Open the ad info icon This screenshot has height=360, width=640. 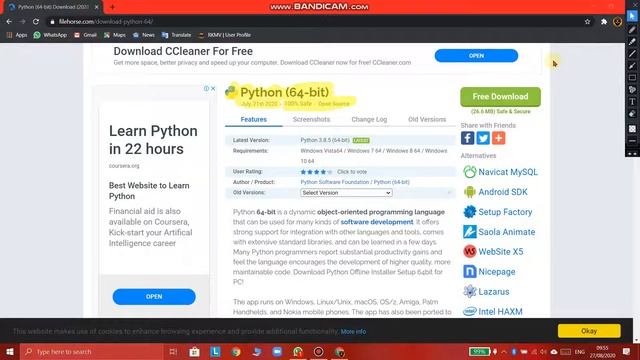pos(207,88)
